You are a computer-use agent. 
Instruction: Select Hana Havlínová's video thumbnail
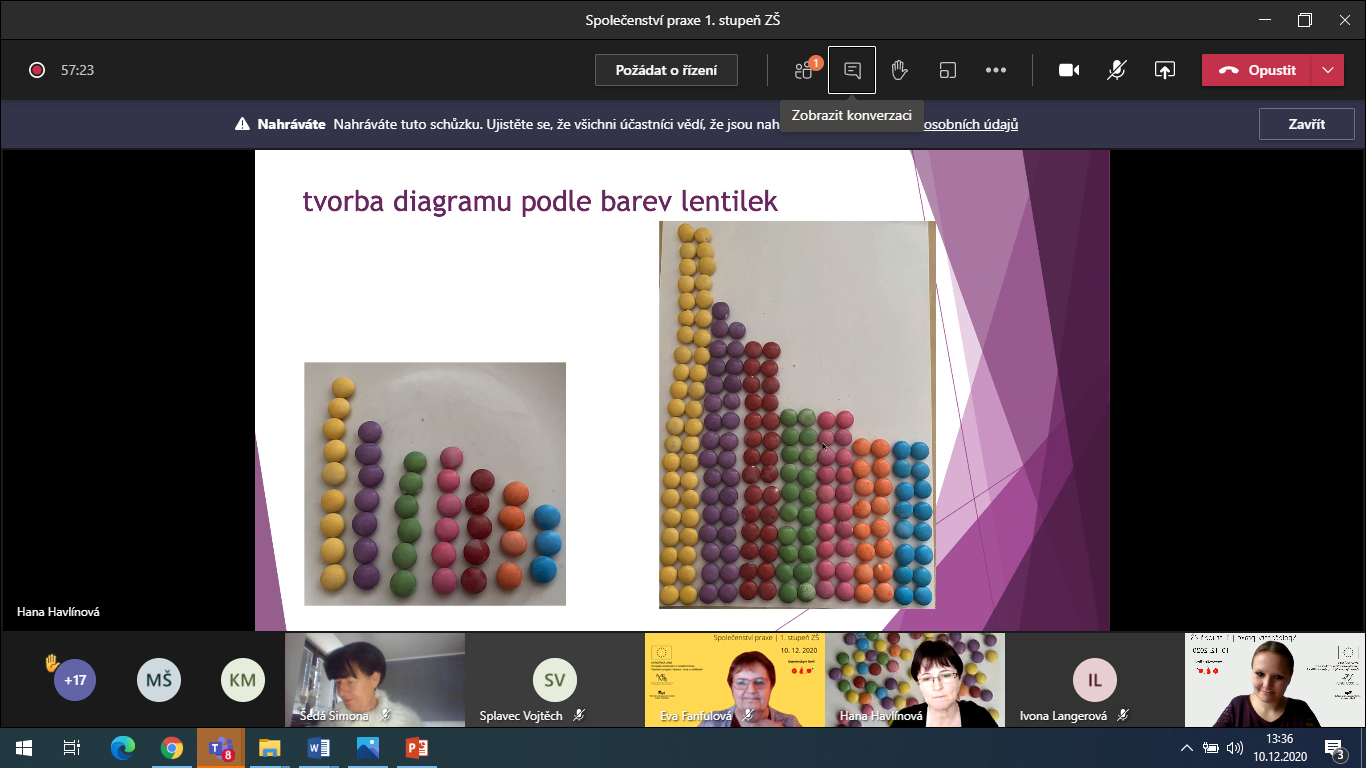pyautogui.click(x=915, y=679)
